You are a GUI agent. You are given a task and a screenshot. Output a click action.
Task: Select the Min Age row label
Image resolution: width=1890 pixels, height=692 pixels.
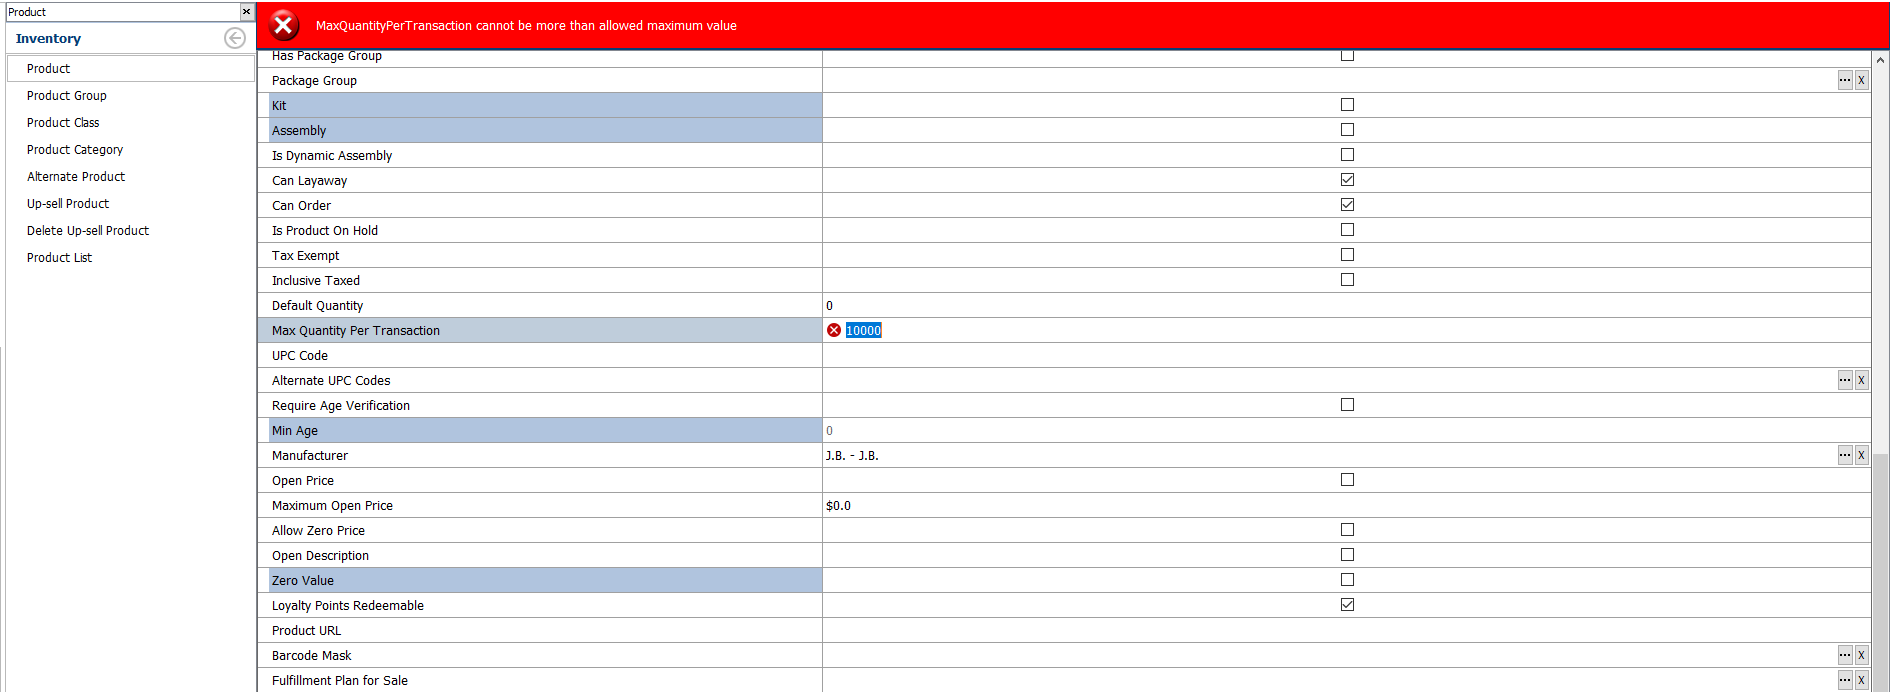pyautogui.click(x=295, y=430)
